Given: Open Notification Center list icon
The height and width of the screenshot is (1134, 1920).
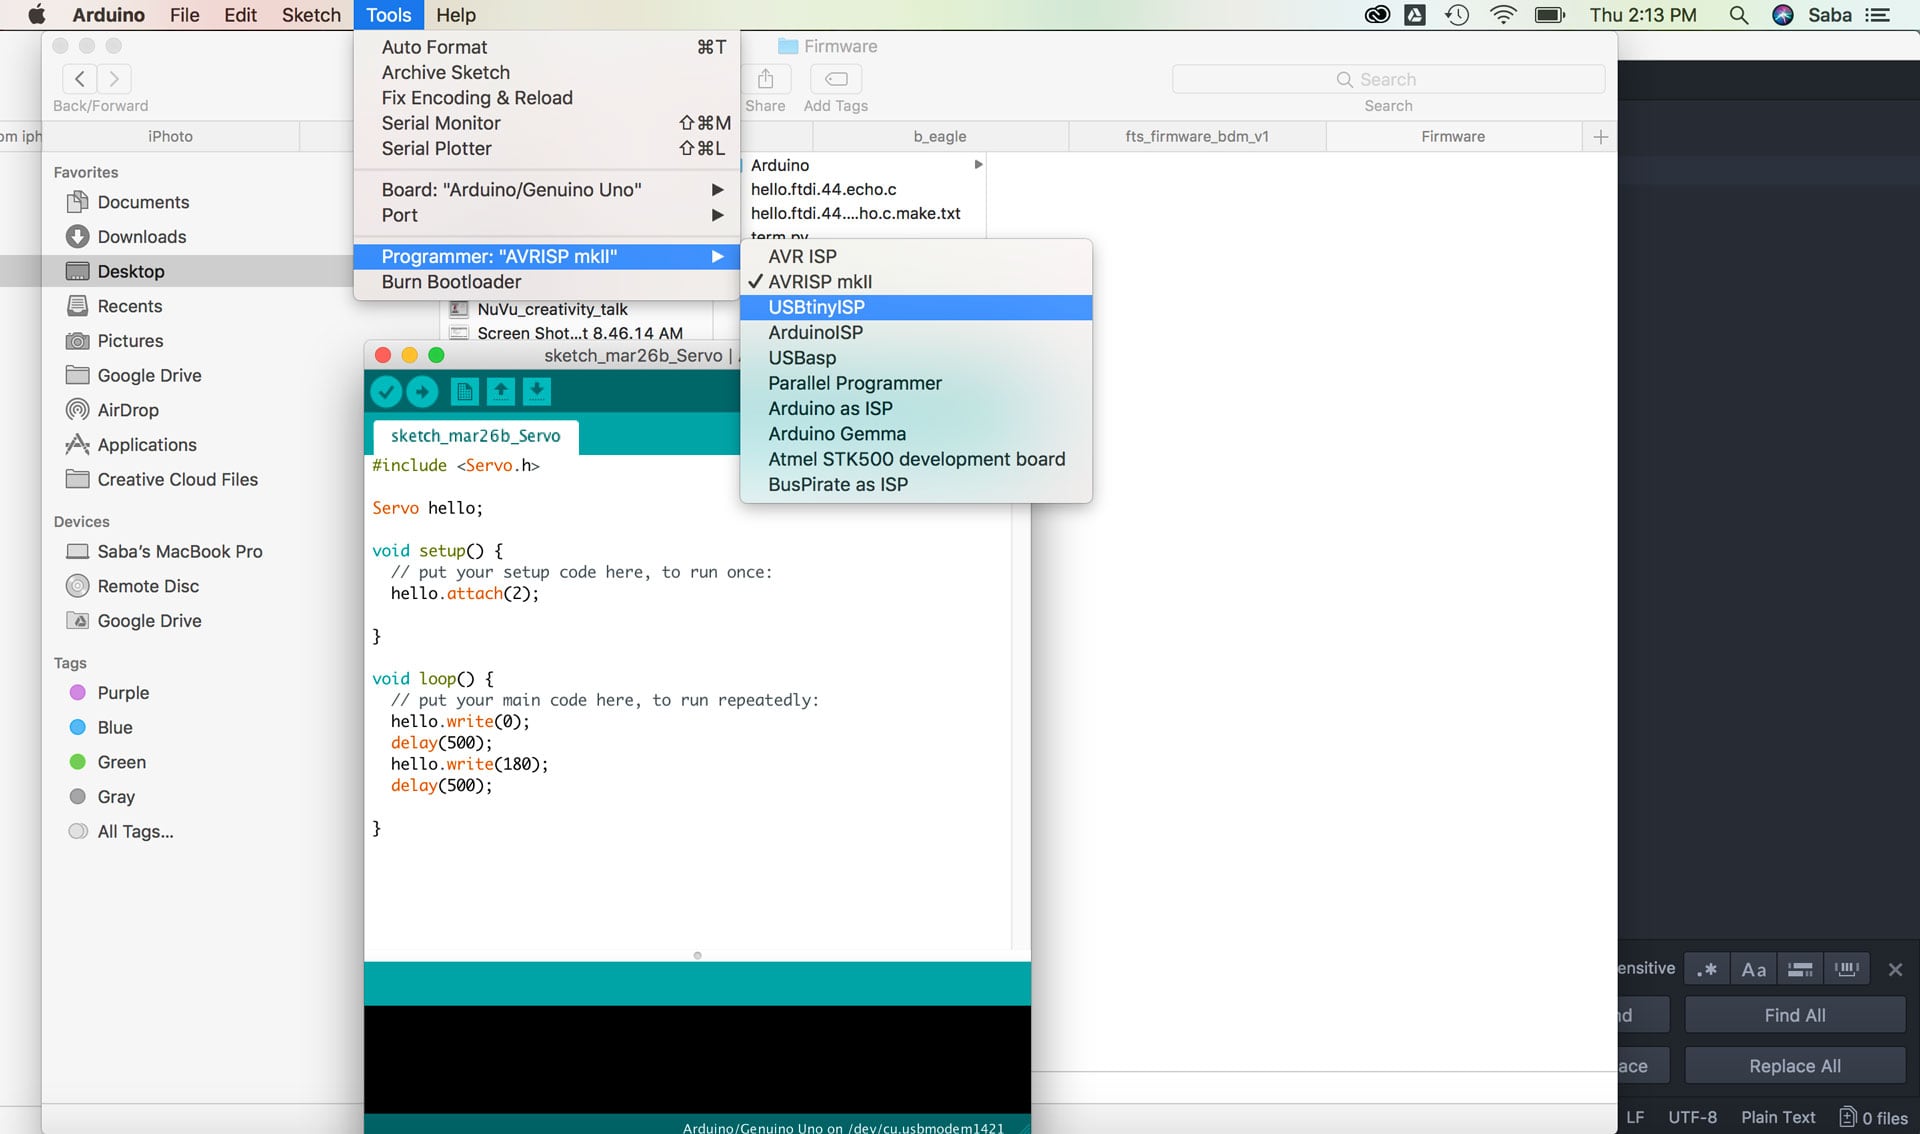Looking at the screenshot, I should [x=1878, y=15].
